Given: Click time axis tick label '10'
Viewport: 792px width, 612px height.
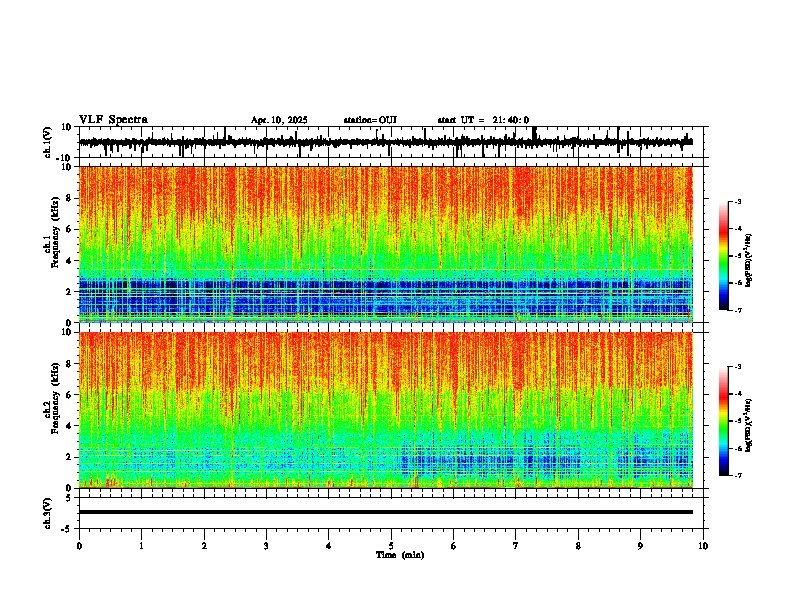Looking at the screenshot, I should click(x=703, y=546).
